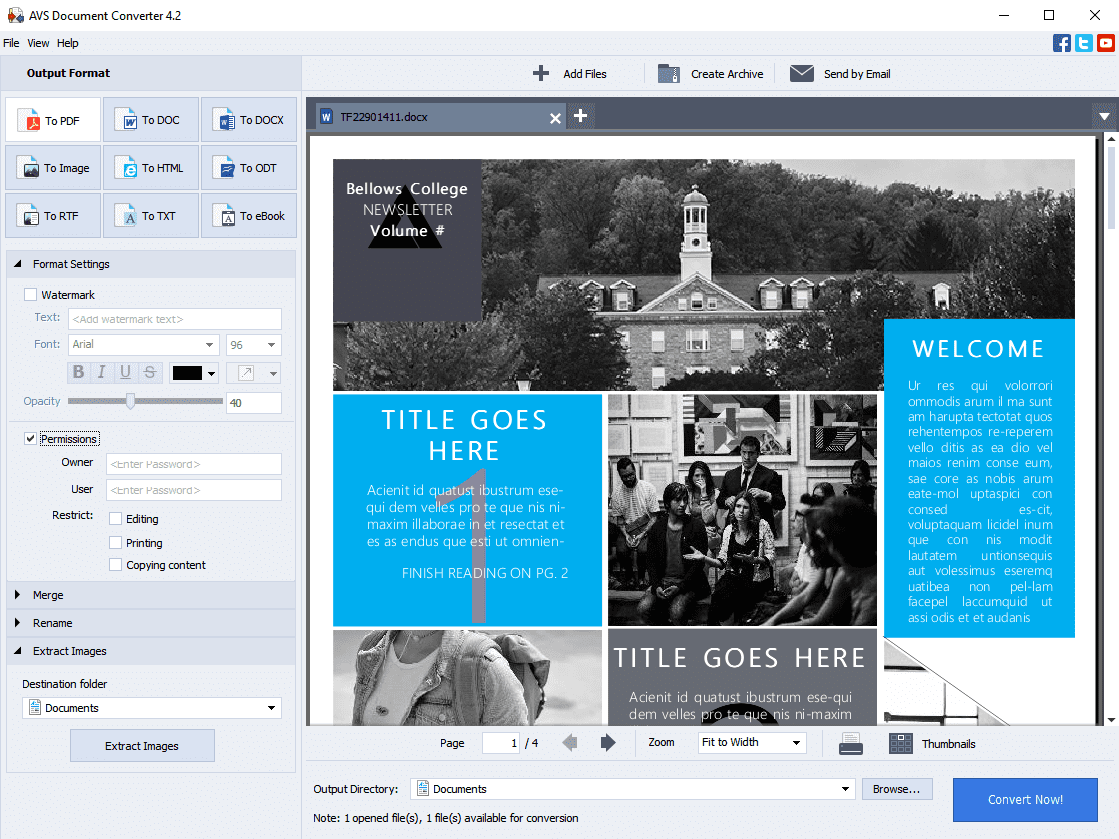The width and height of the screenshot is (1119, 839).
Task: Open the View menu
Action: (x=39, y=43)
